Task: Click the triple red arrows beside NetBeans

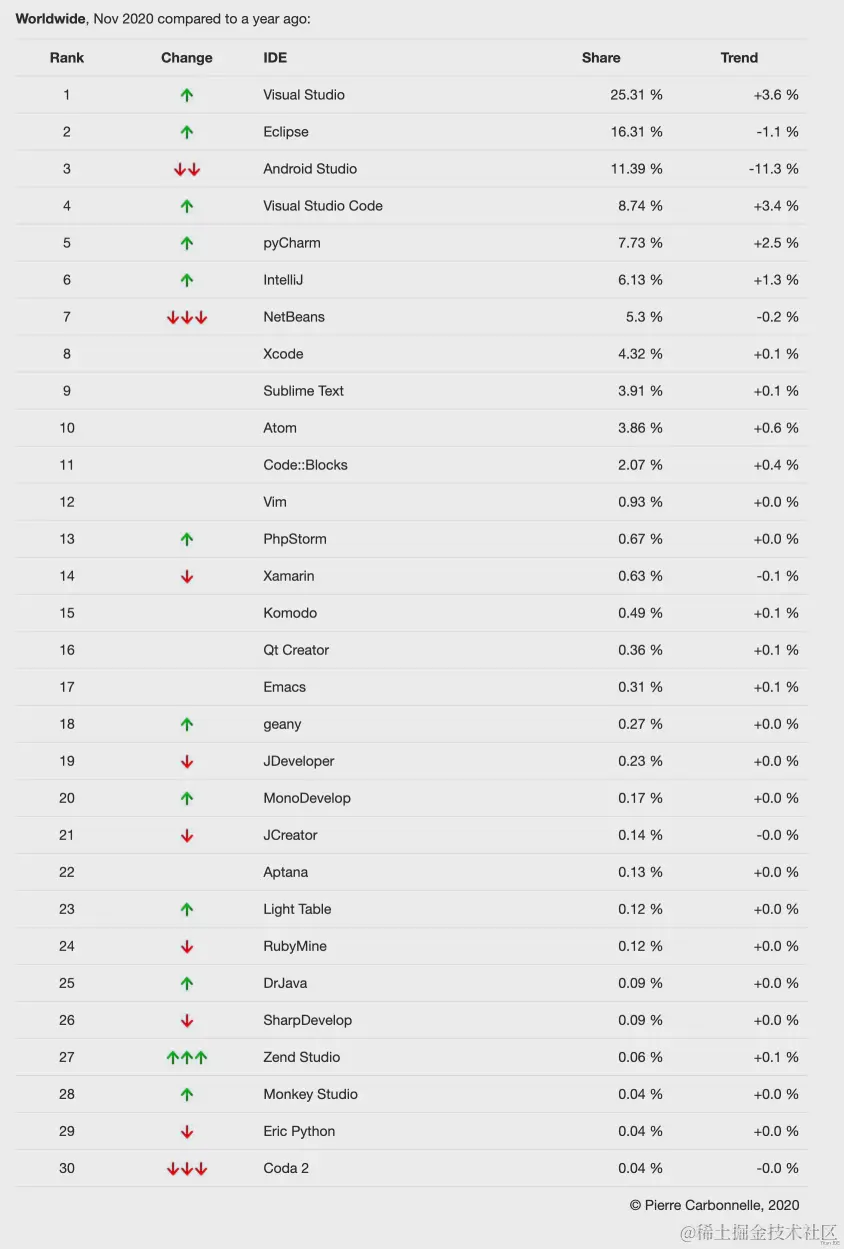Action: 187,317
